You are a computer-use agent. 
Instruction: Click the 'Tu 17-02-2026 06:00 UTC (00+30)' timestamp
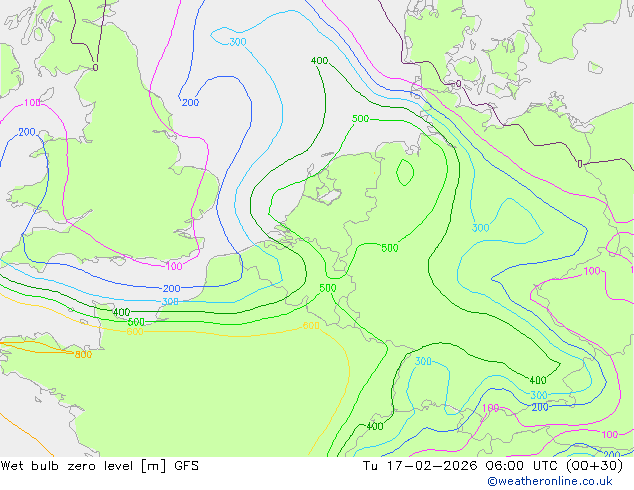click(493, 466)
